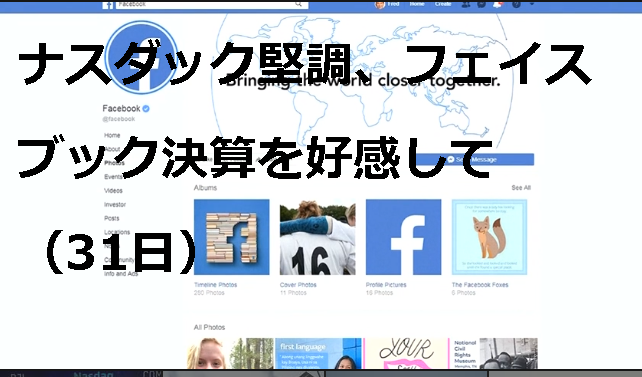The height and width of the screenshot is (377, 642).
Task: Open Fred's profile avatar
Action: [x=380, y=5]
